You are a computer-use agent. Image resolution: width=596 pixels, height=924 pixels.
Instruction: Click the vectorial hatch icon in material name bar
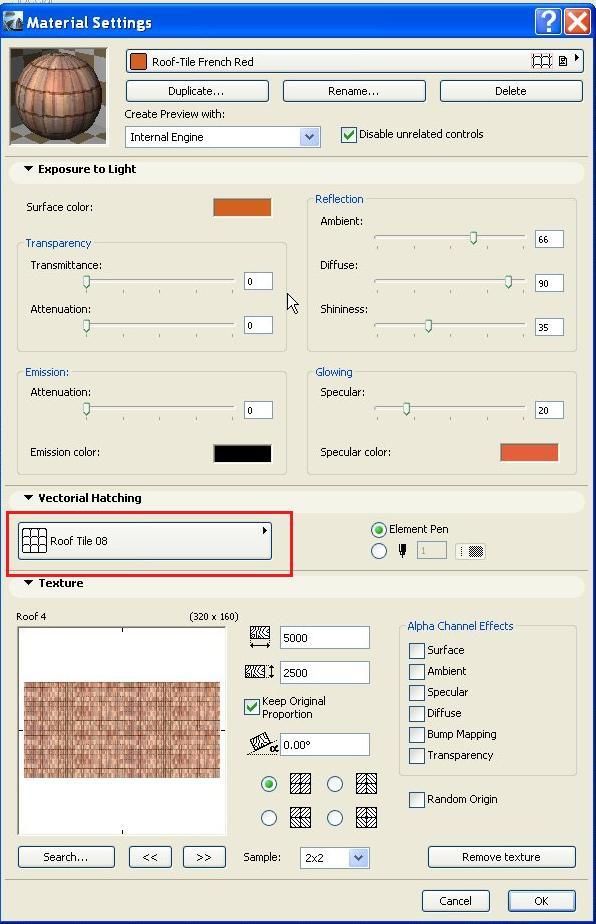pyautogui.click(x=541, y=61)
